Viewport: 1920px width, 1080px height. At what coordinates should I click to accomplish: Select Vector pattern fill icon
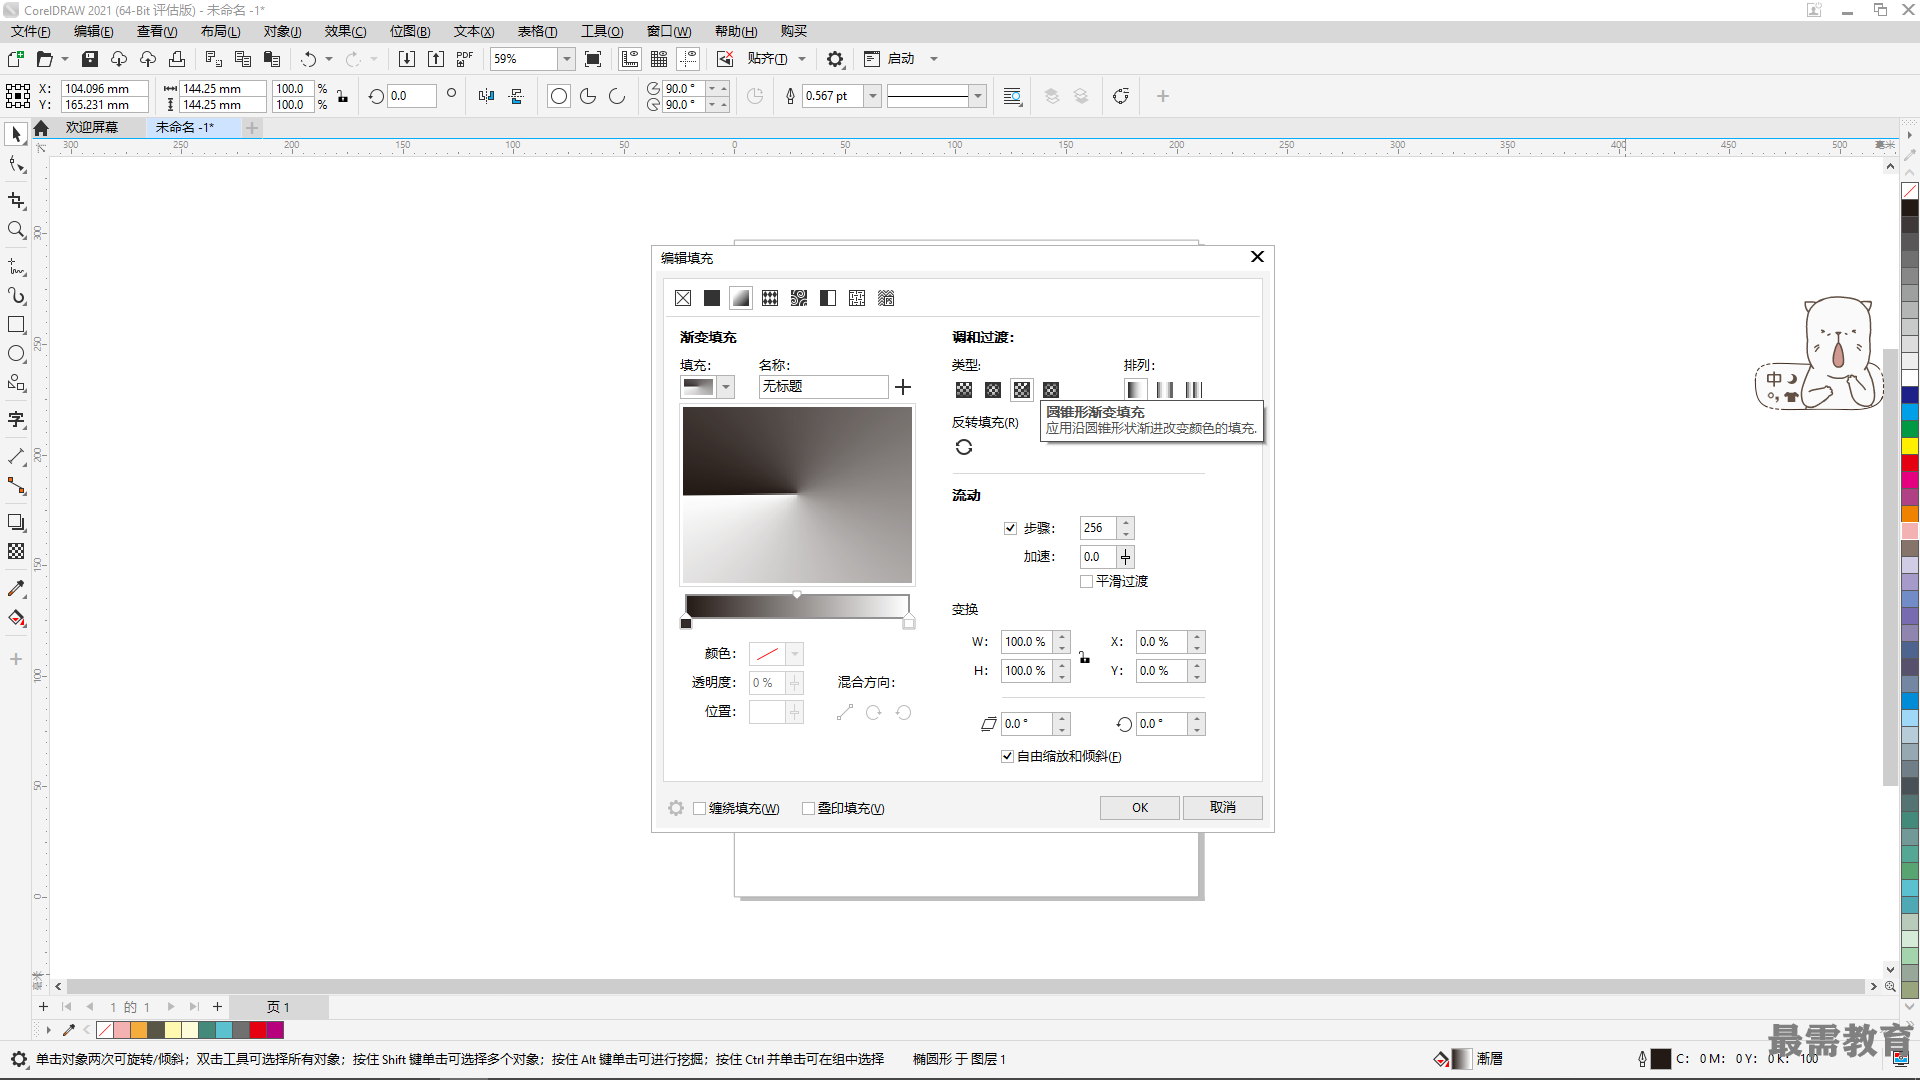pyautogui.click(x=770, y=298)
